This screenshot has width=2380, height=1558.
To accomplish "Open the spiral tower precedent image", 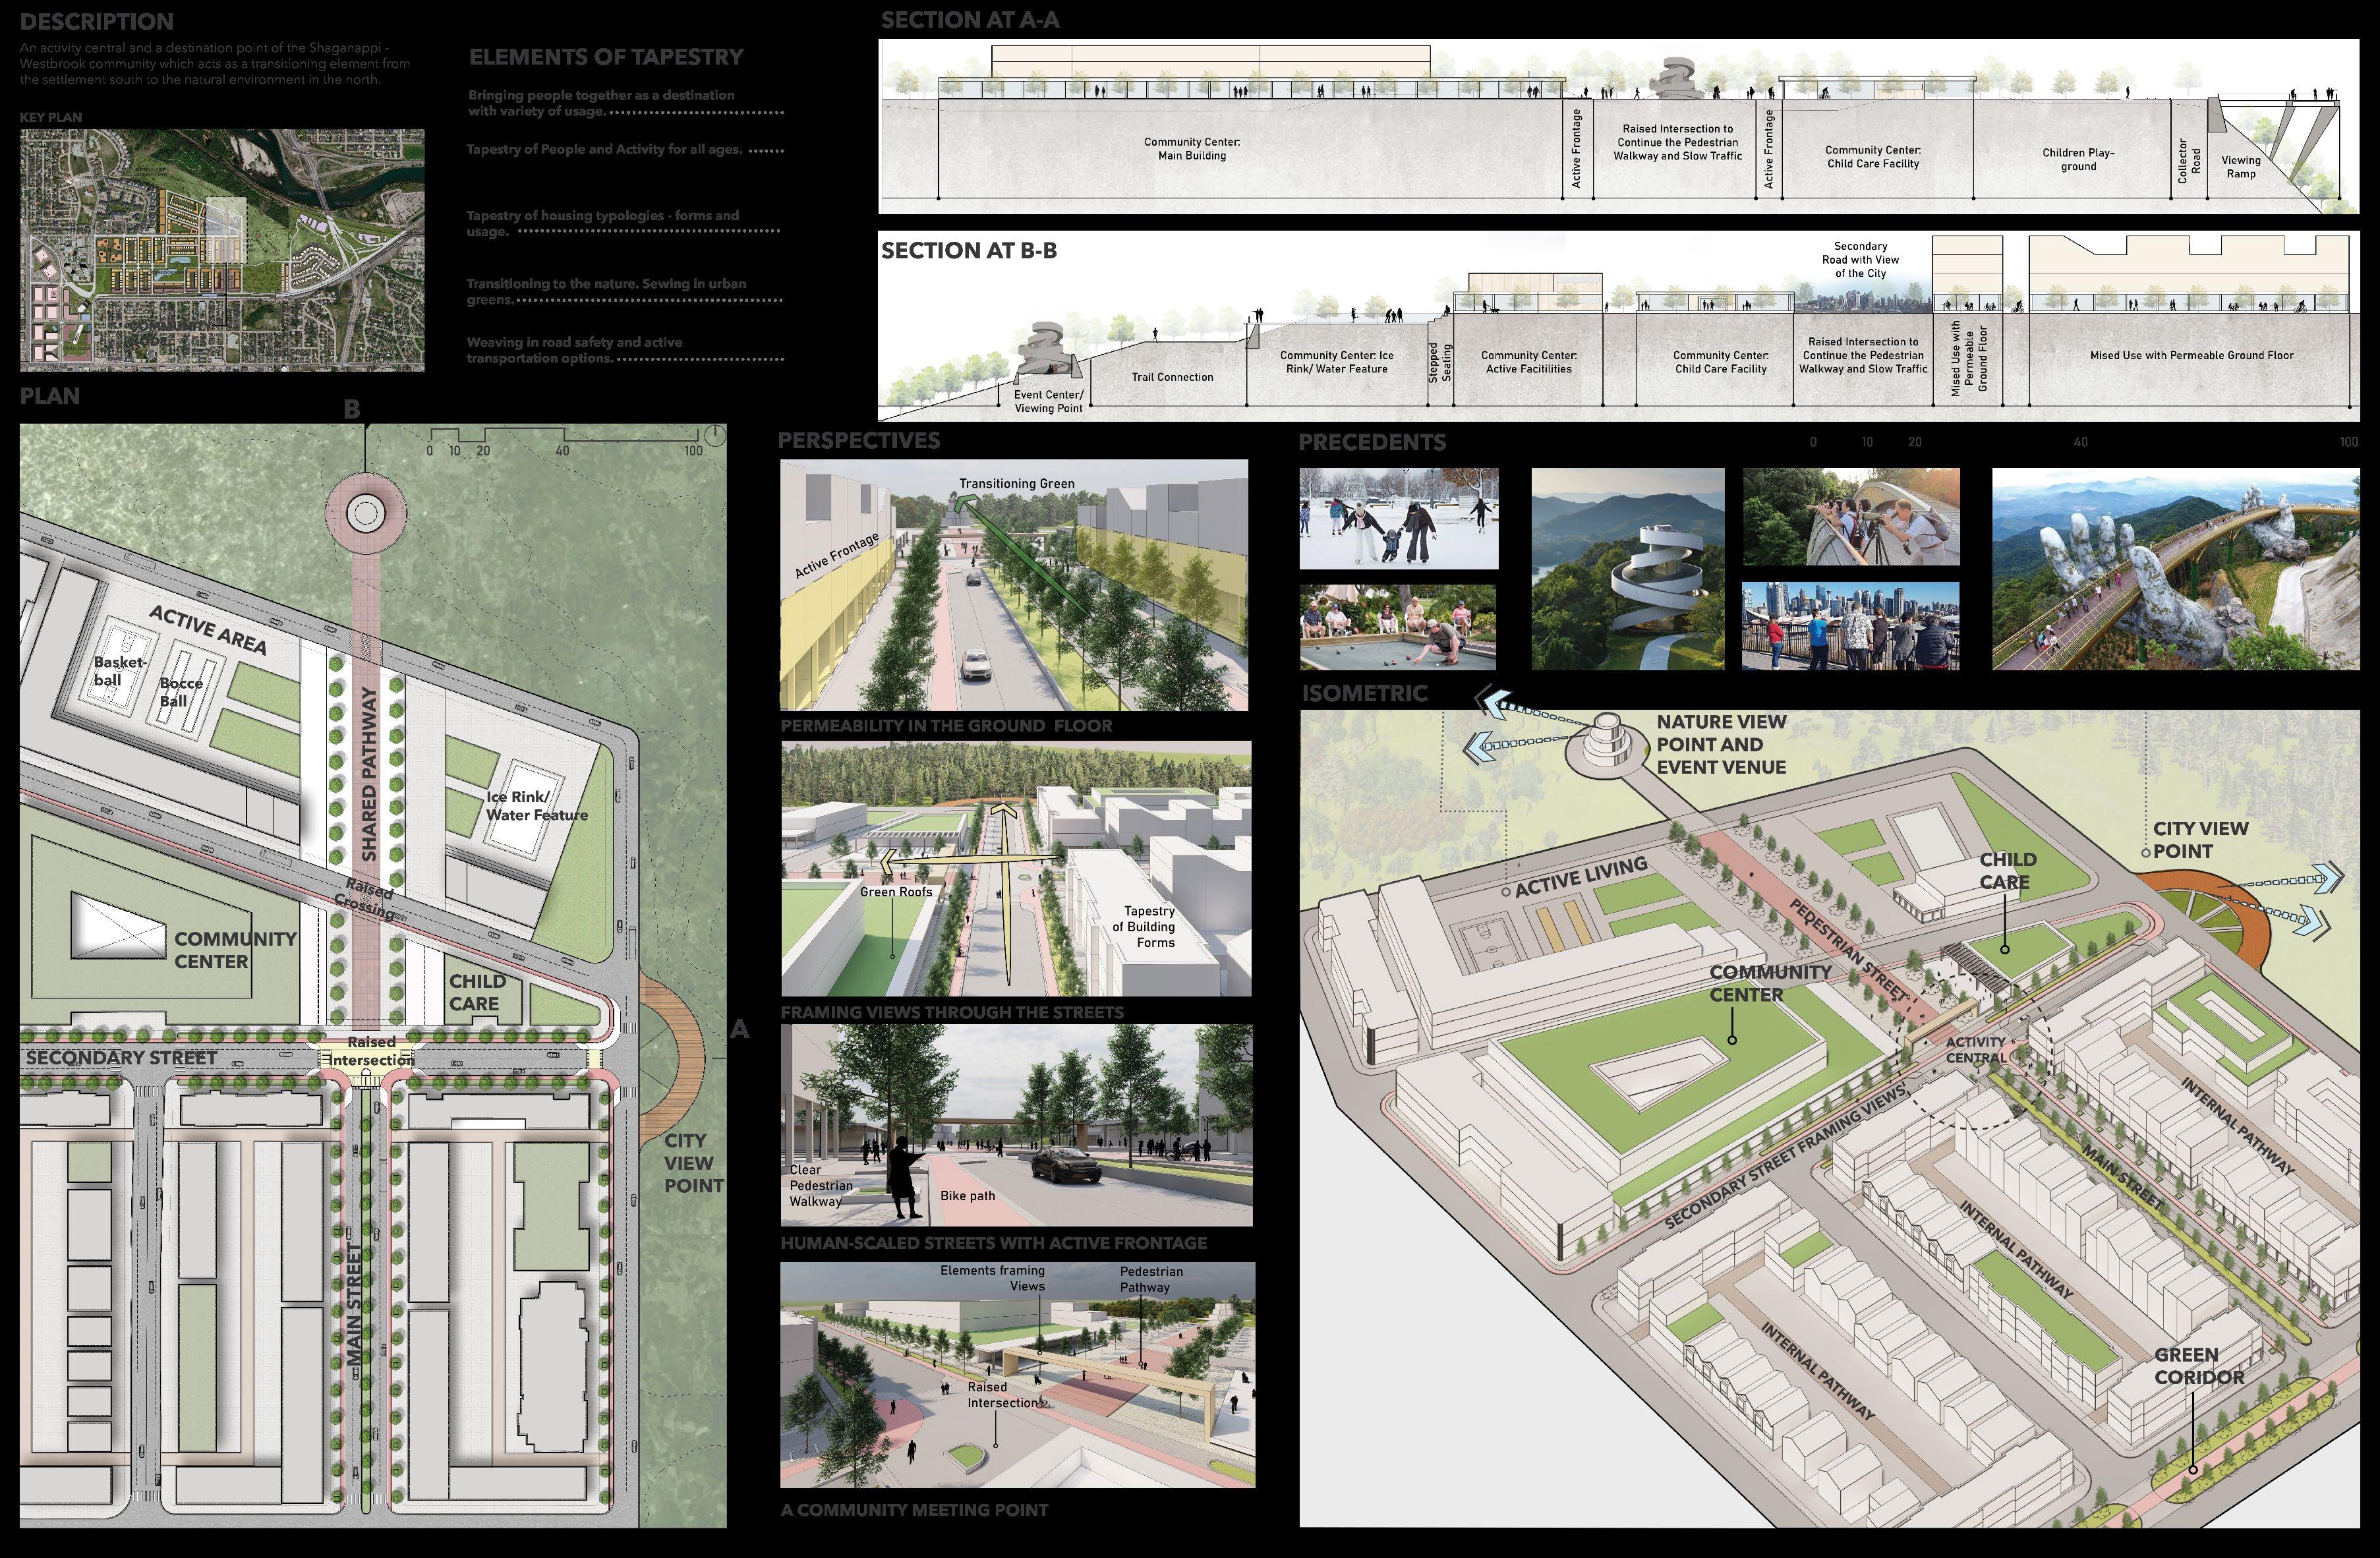I will point(1628,569).
